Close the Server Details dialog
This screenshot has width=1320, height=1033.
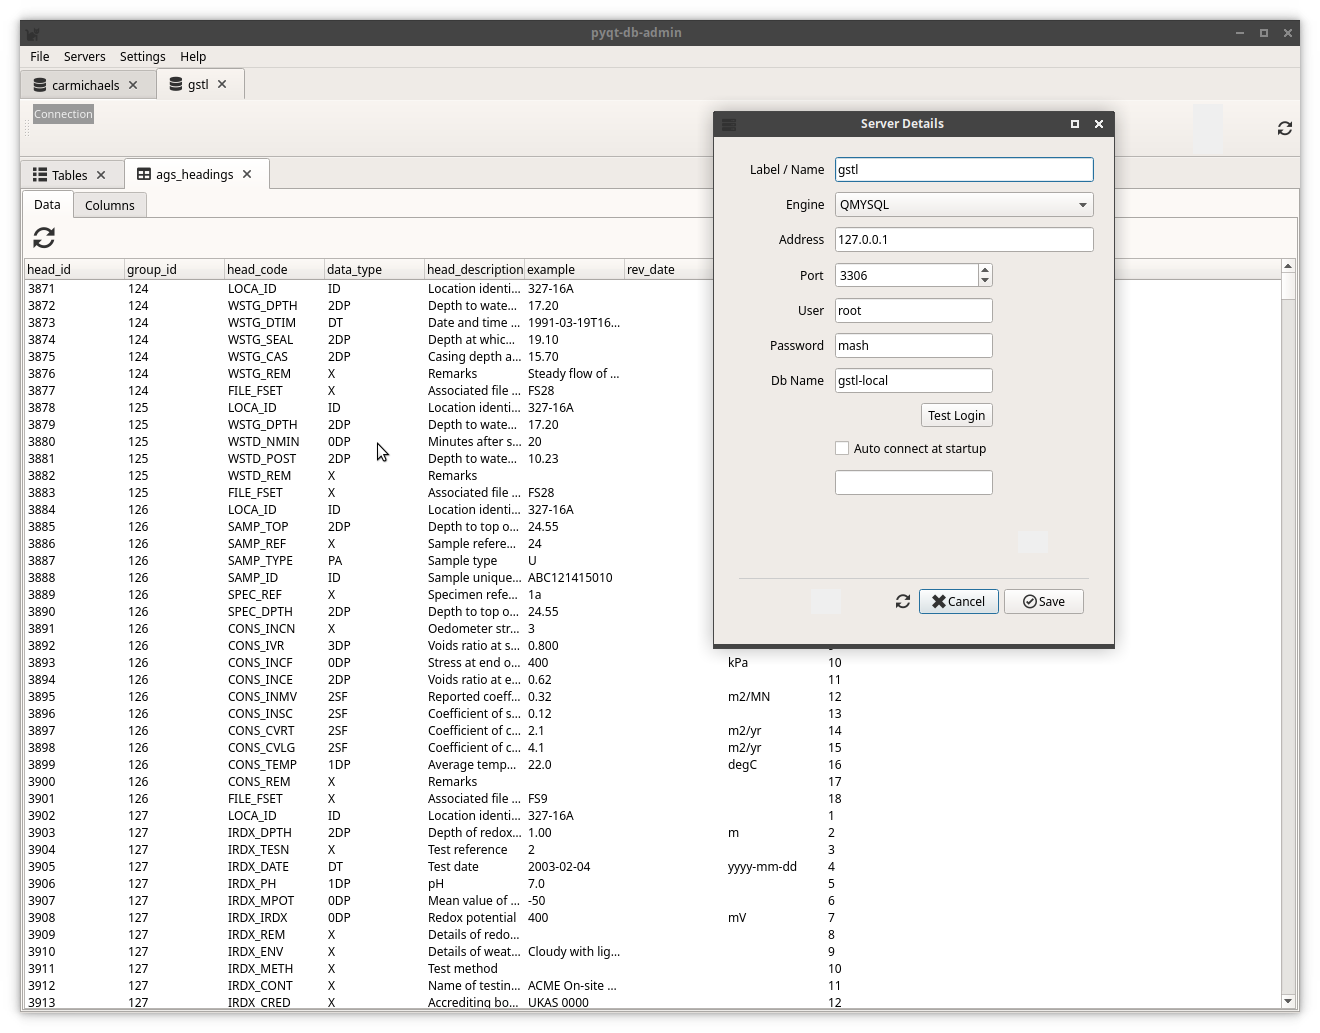(x=1099, y=124)
